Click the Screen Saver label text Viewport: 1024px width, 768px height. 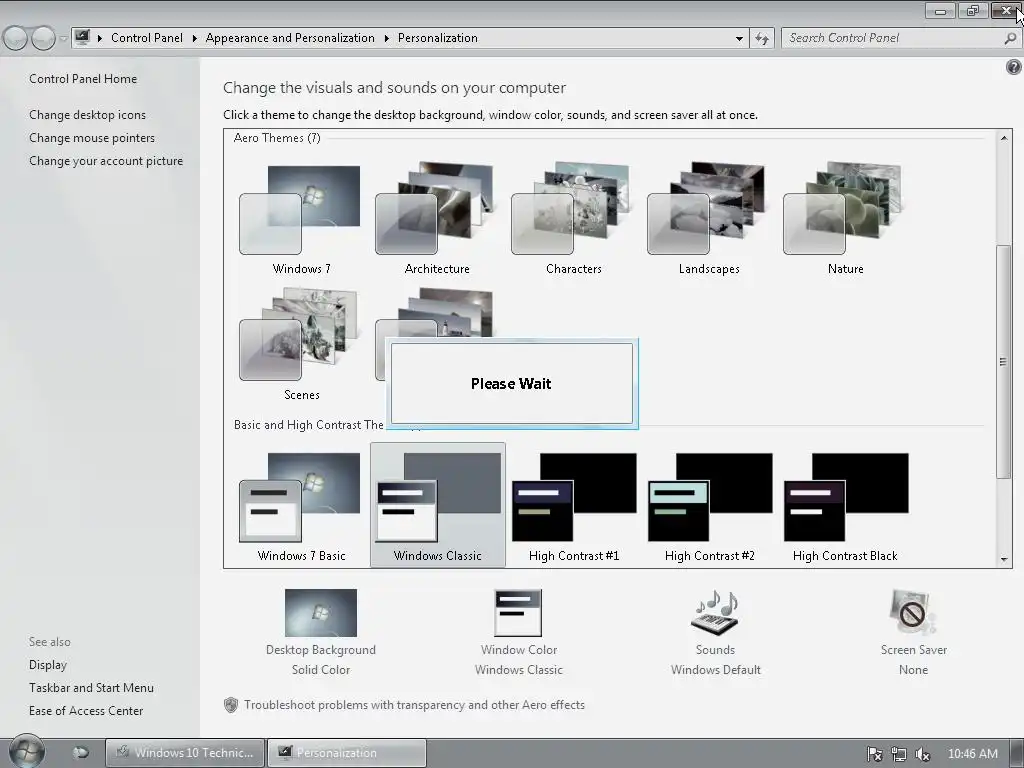click(x=913, y=650)
